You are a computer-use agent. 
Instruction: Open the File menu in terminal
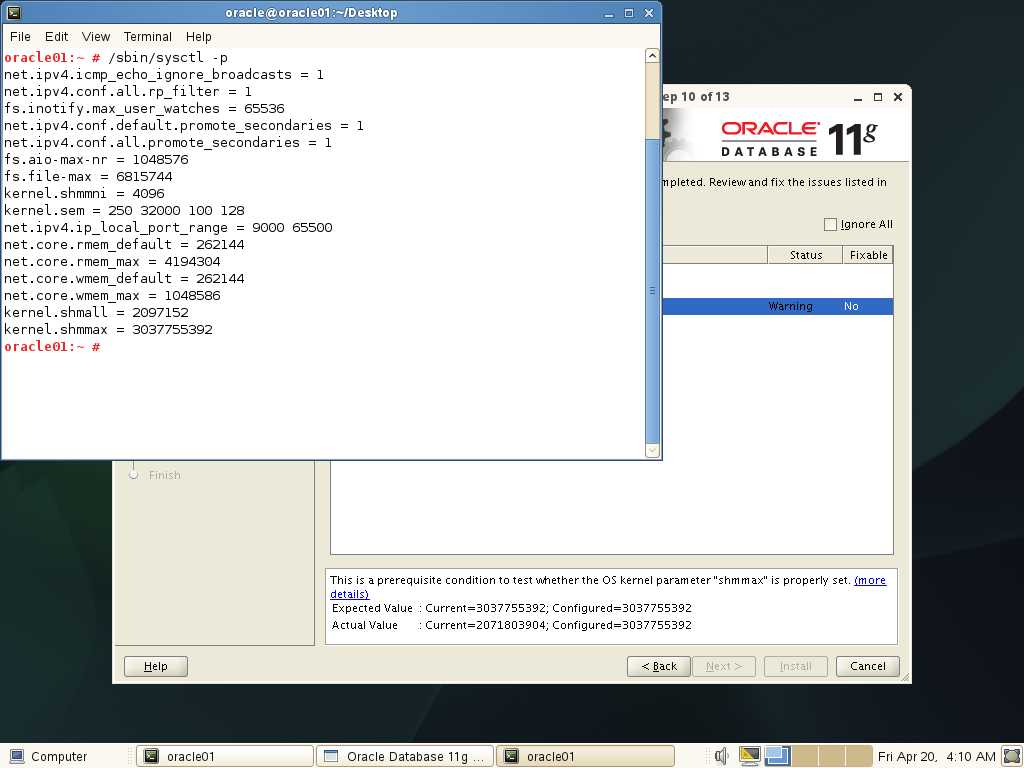tap(20, 37)
